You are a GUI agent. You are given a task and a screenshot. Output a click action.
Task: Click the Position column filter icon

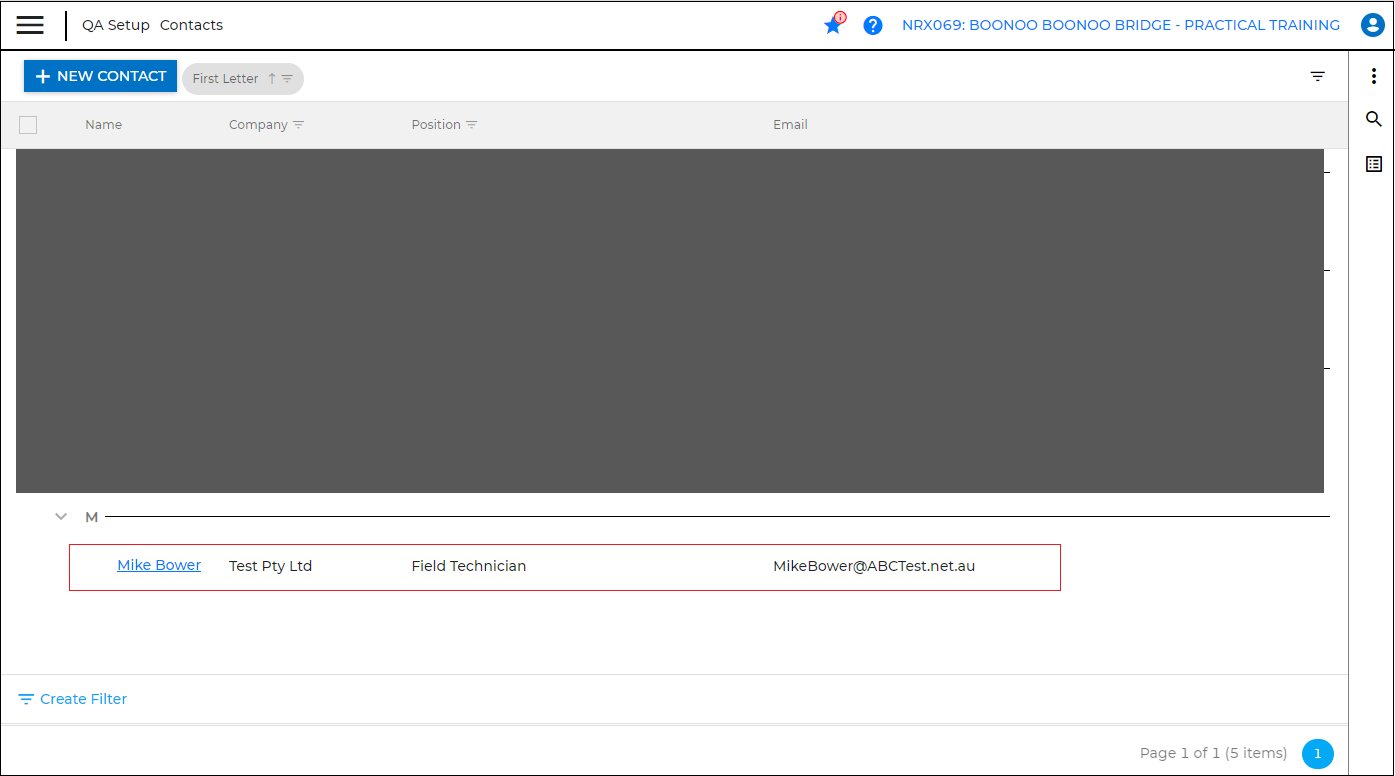(471, 125)
